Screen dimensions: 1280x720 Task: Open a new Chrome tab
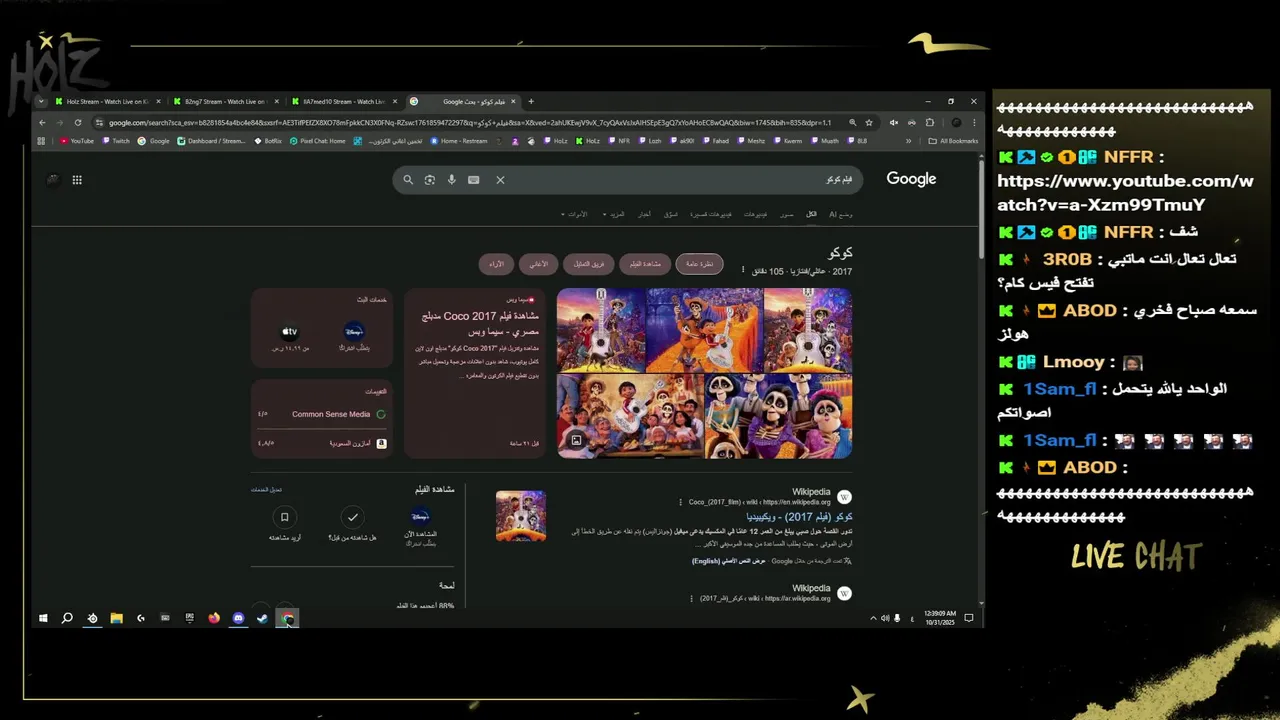531,101
